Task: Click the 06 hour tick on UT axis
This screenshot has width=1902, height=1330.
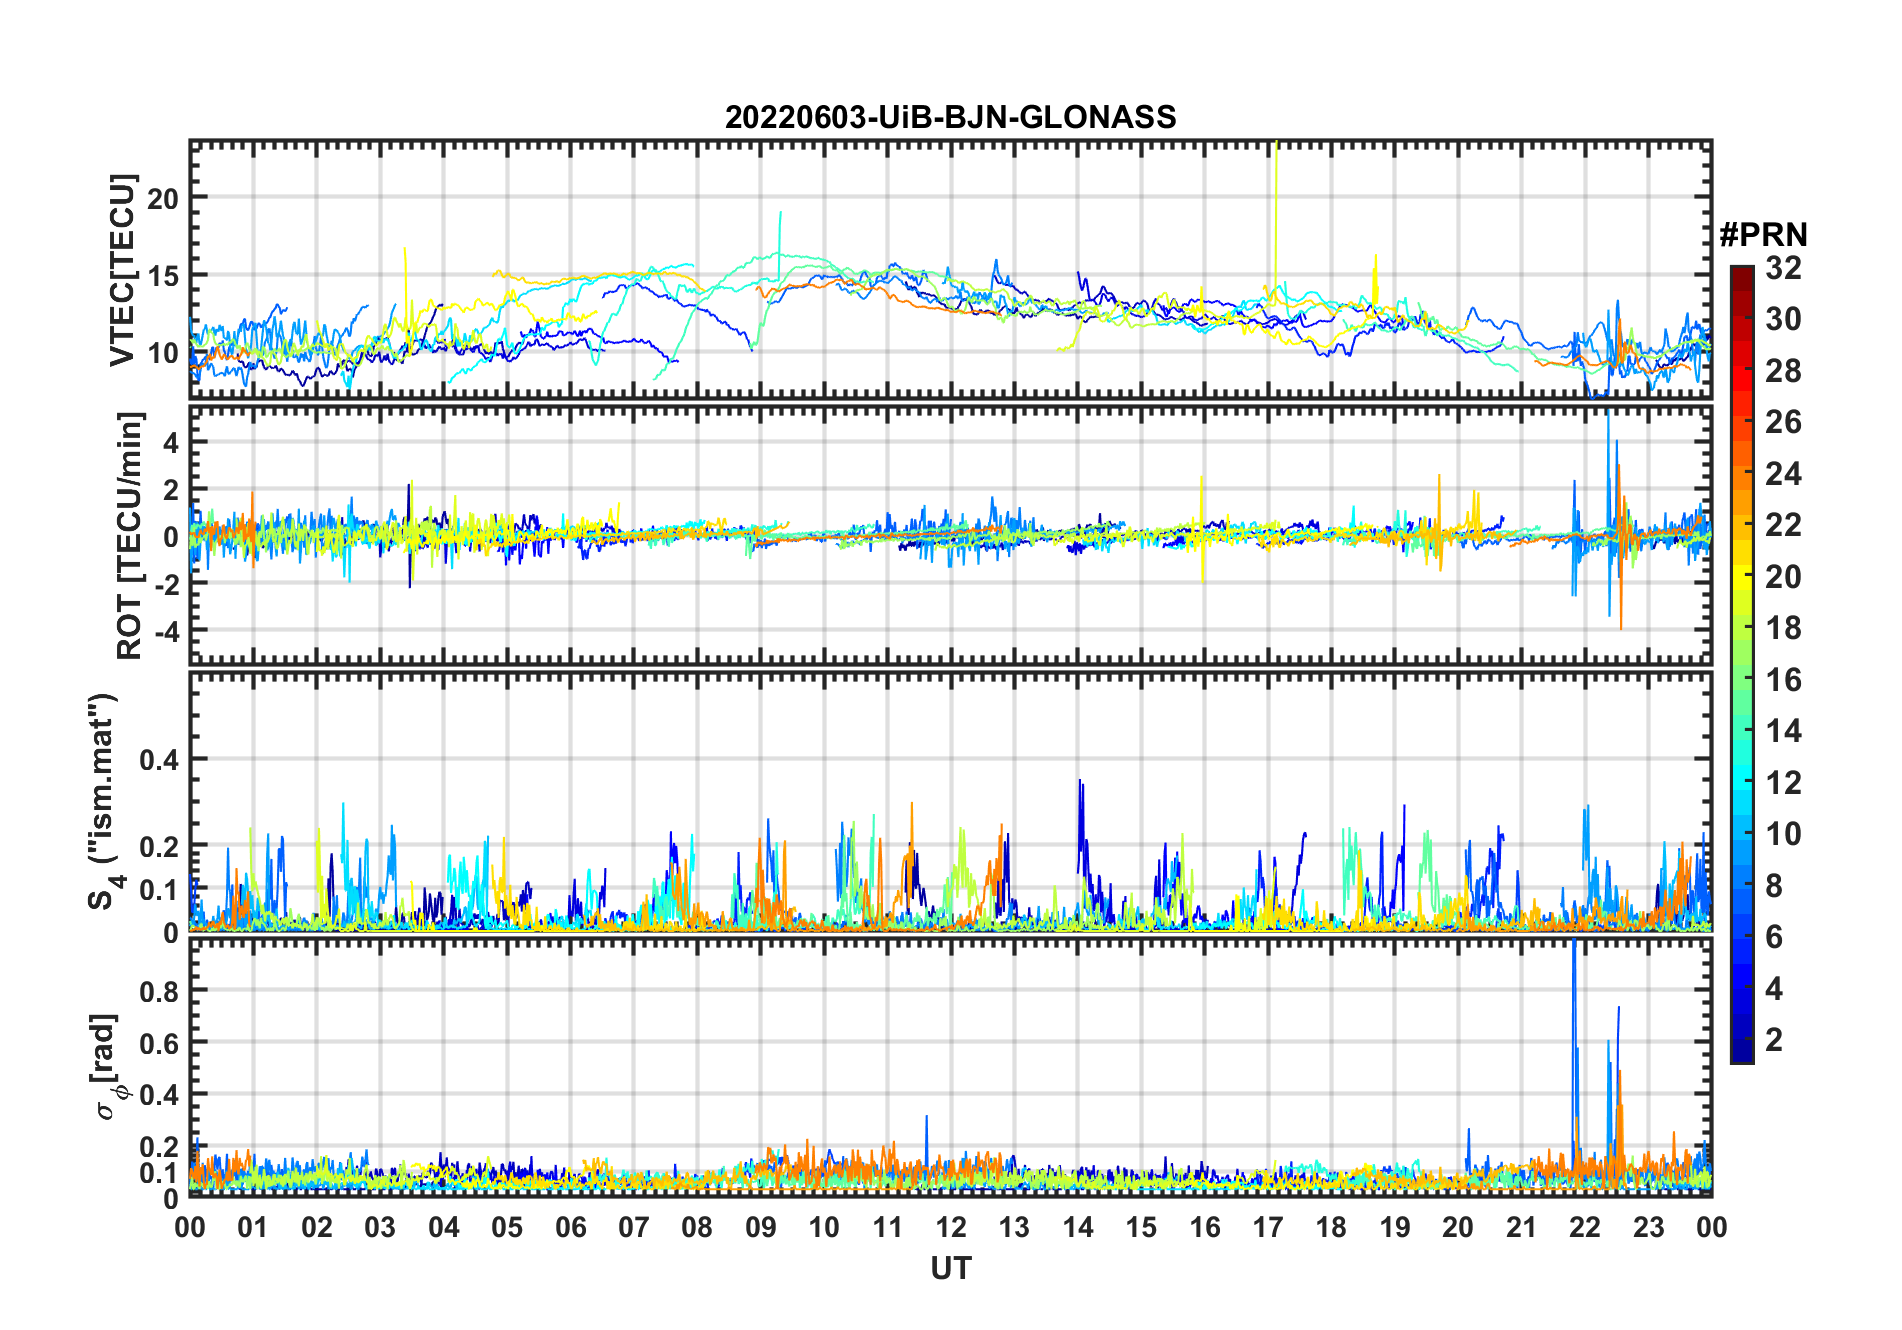Action: [570, 1227]
